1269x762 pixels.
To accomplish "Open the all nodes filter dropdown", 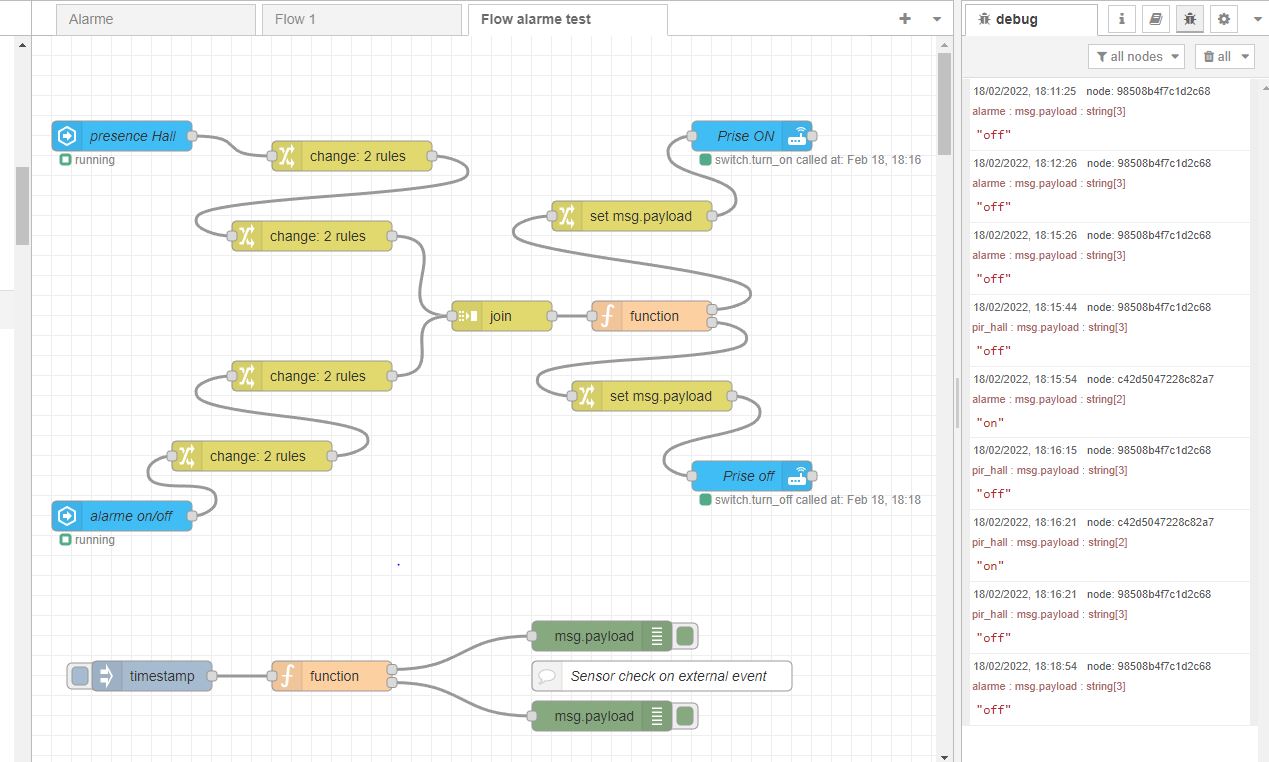I will click(1136, 57).
